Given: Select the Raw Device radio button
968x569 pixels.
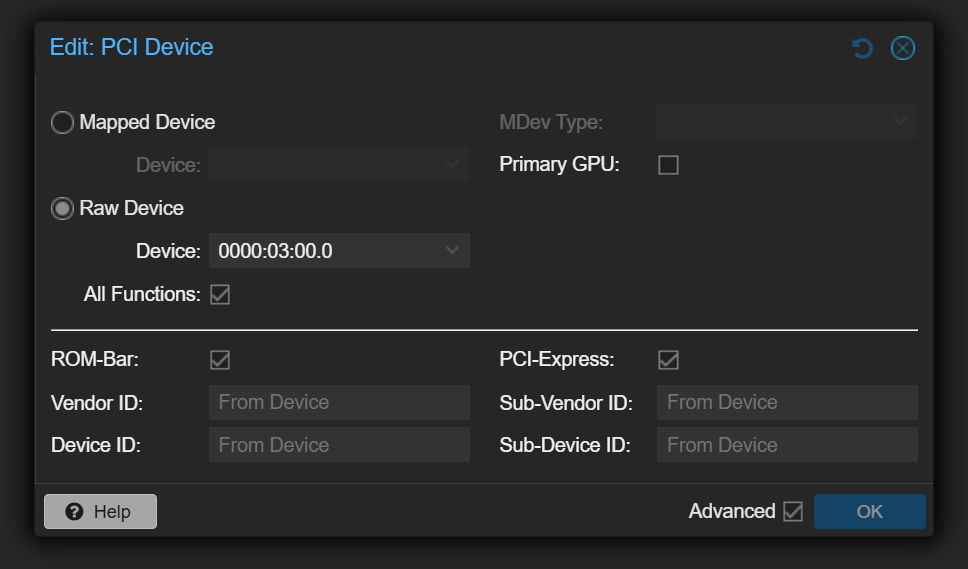Looking at the screenshot, I should click(62, 209).
